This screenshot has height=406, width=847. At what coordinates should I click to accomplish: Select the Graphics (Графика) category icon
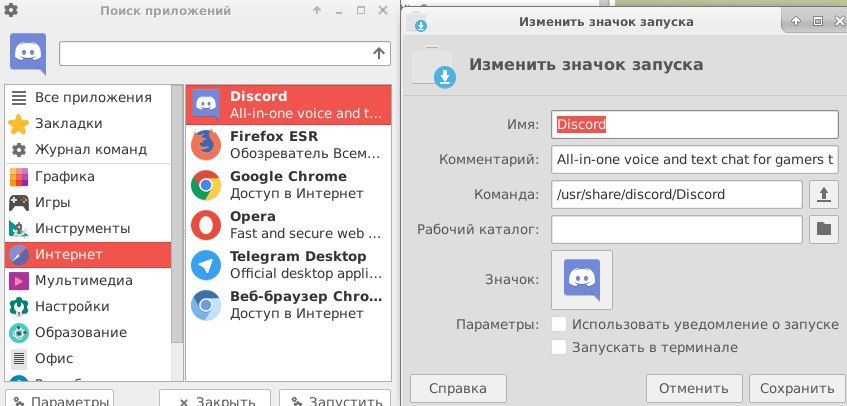pyautogui.click(x=19, y=177)
